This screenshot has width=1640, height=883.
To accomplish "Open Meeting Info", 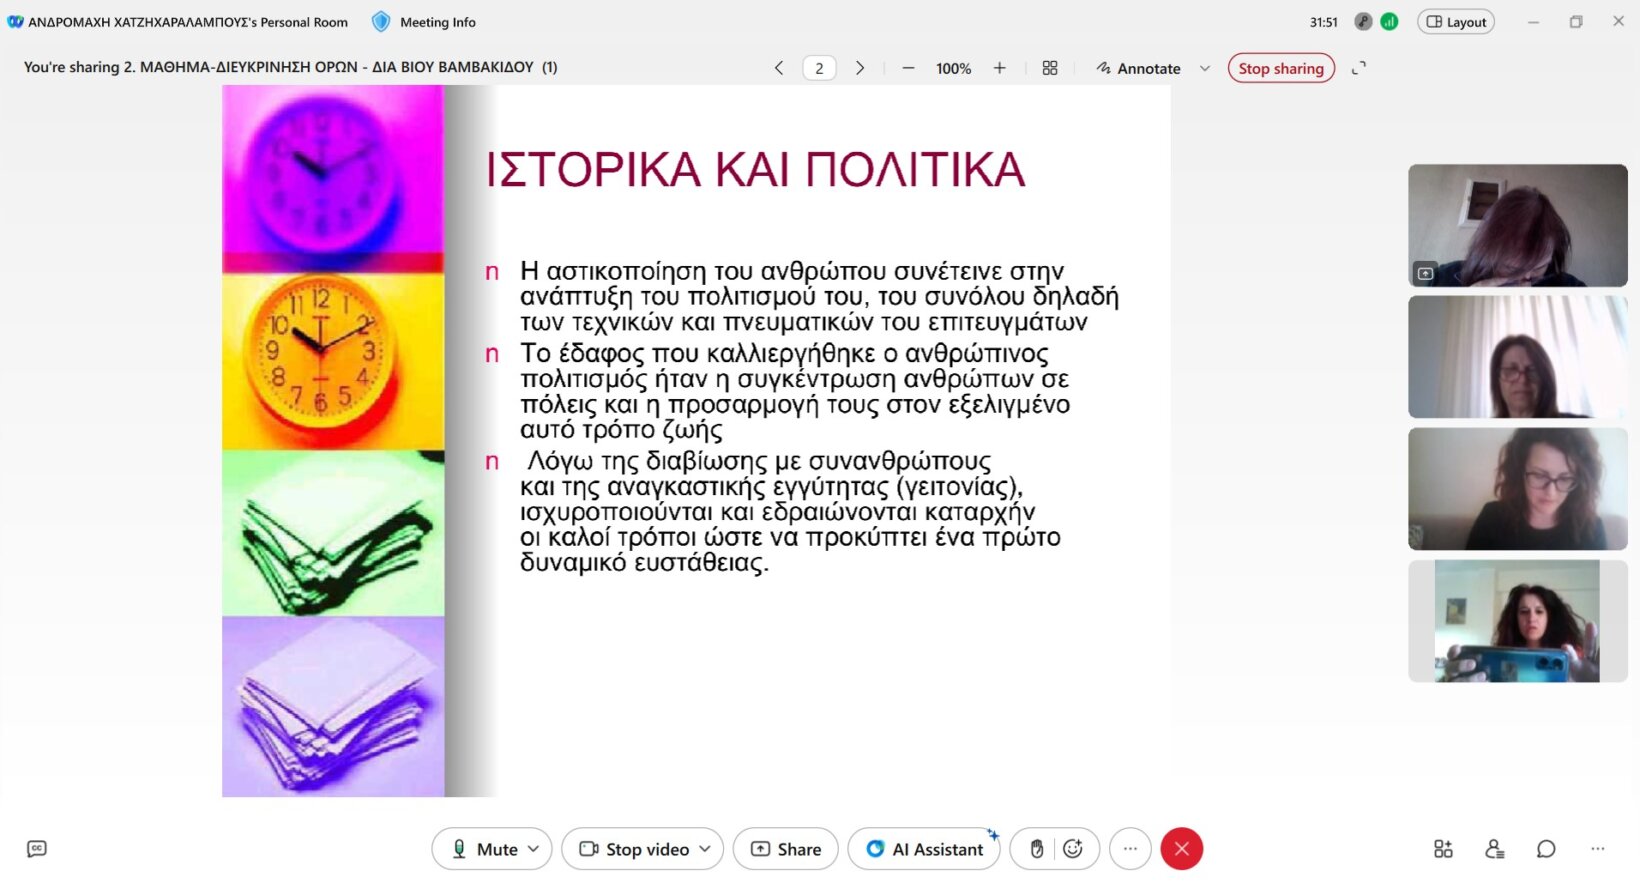I will pos(424,22).
